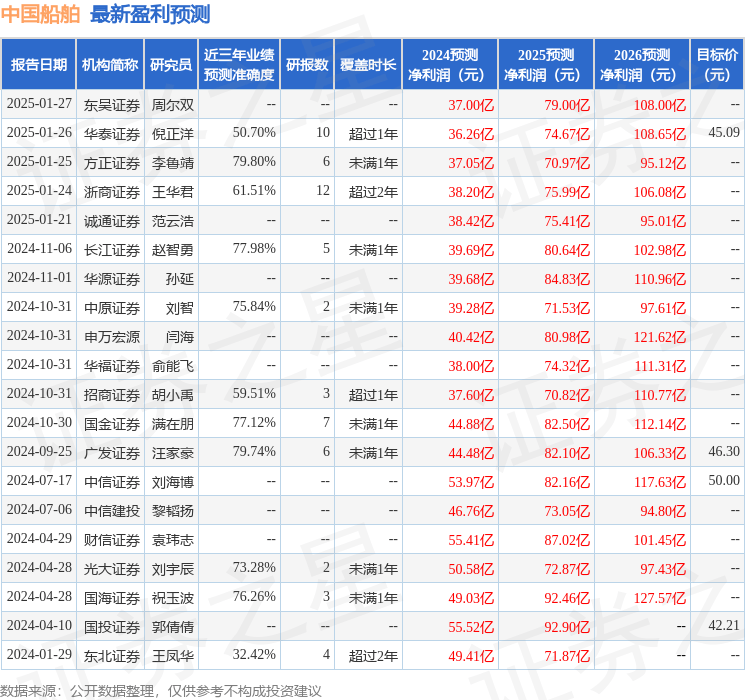
Task: Select the 华源证券 institution cell
Action: [x=112, y=279]
